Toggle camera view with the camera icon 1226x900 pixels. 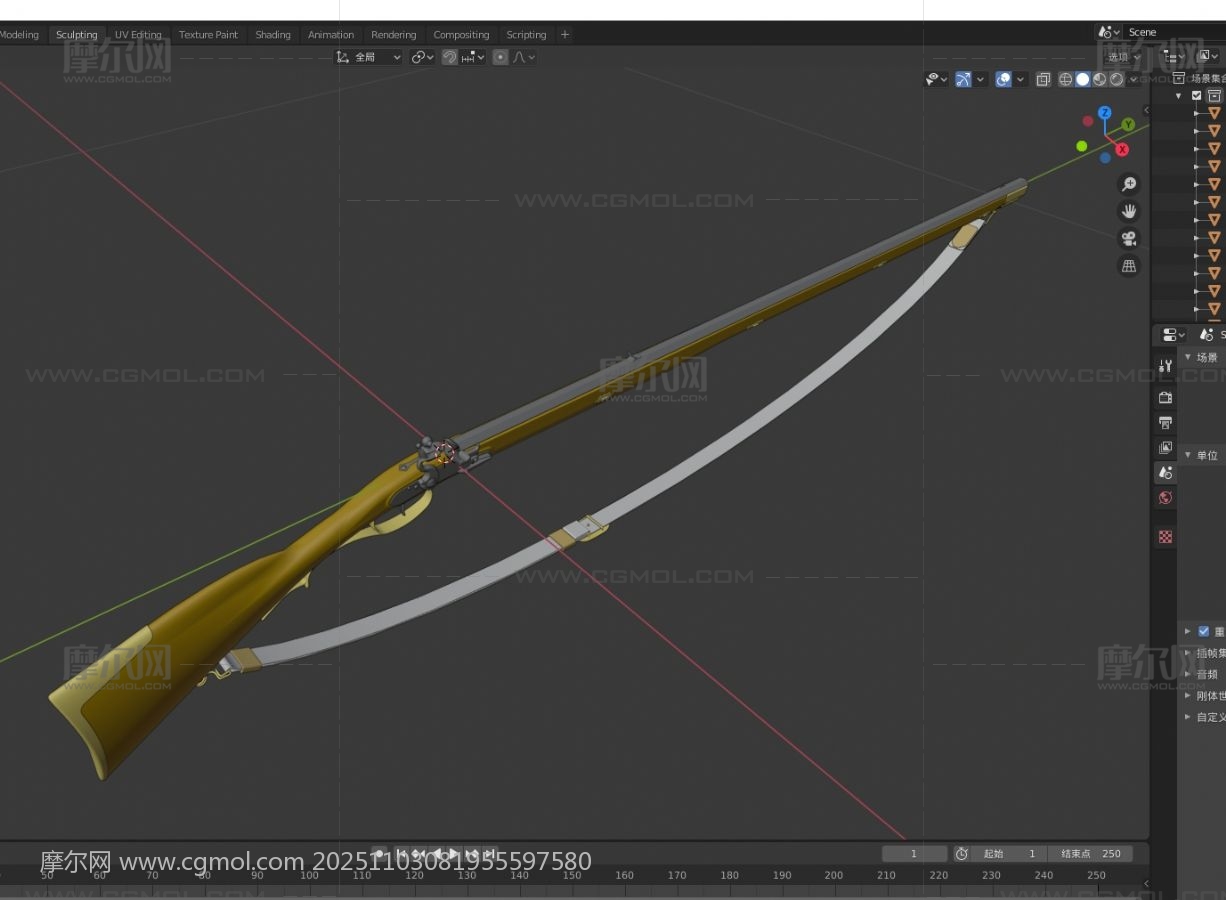[1129, 238]
